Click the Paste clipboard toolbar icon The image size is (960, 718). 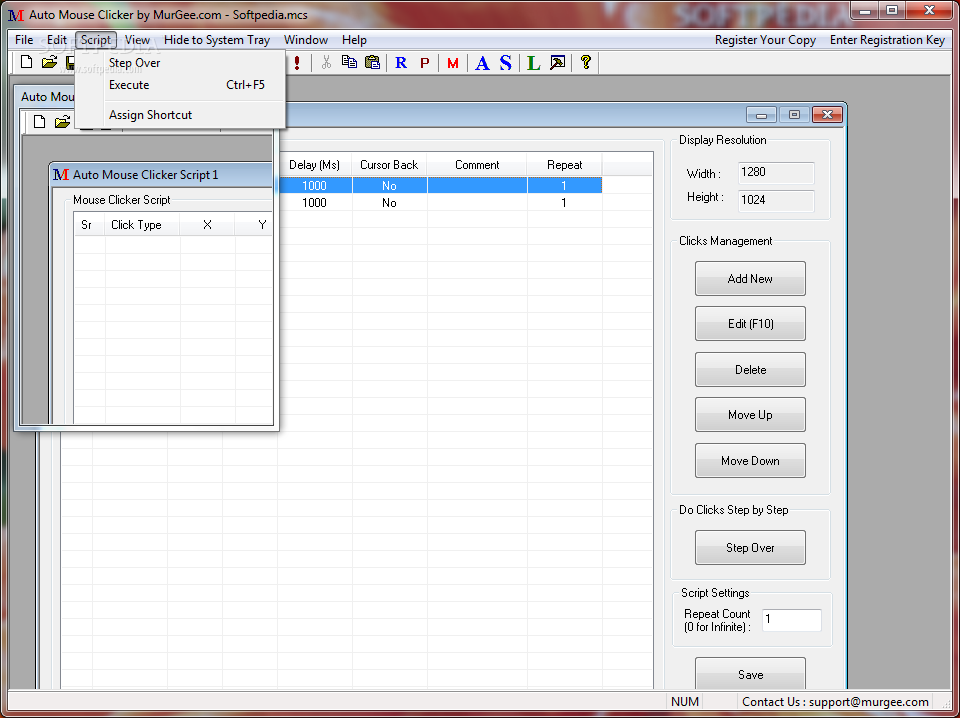[372, 62]
